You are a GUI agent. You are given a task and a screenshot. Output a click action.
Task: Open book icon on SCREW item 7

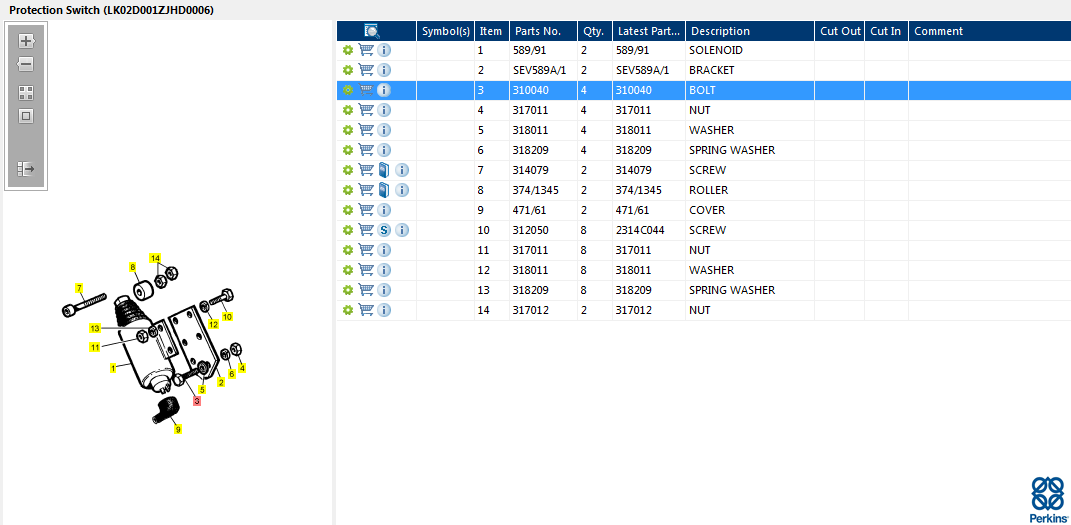pos(384,170)
